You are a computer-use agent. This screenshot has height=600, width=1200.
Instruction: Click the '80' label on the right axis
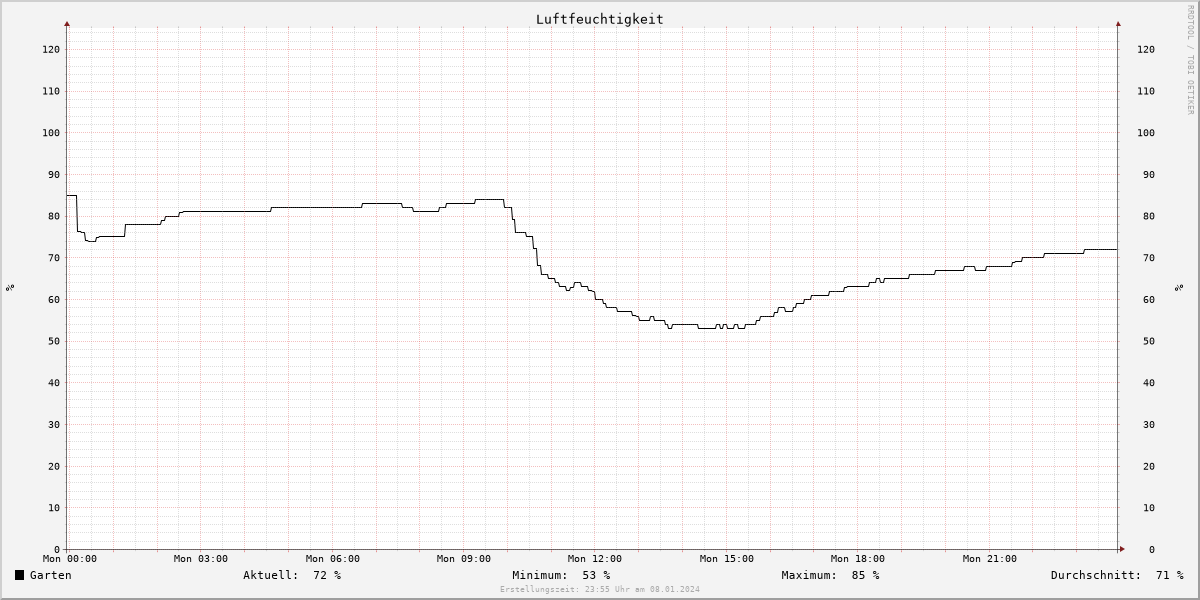[1149, 216]
